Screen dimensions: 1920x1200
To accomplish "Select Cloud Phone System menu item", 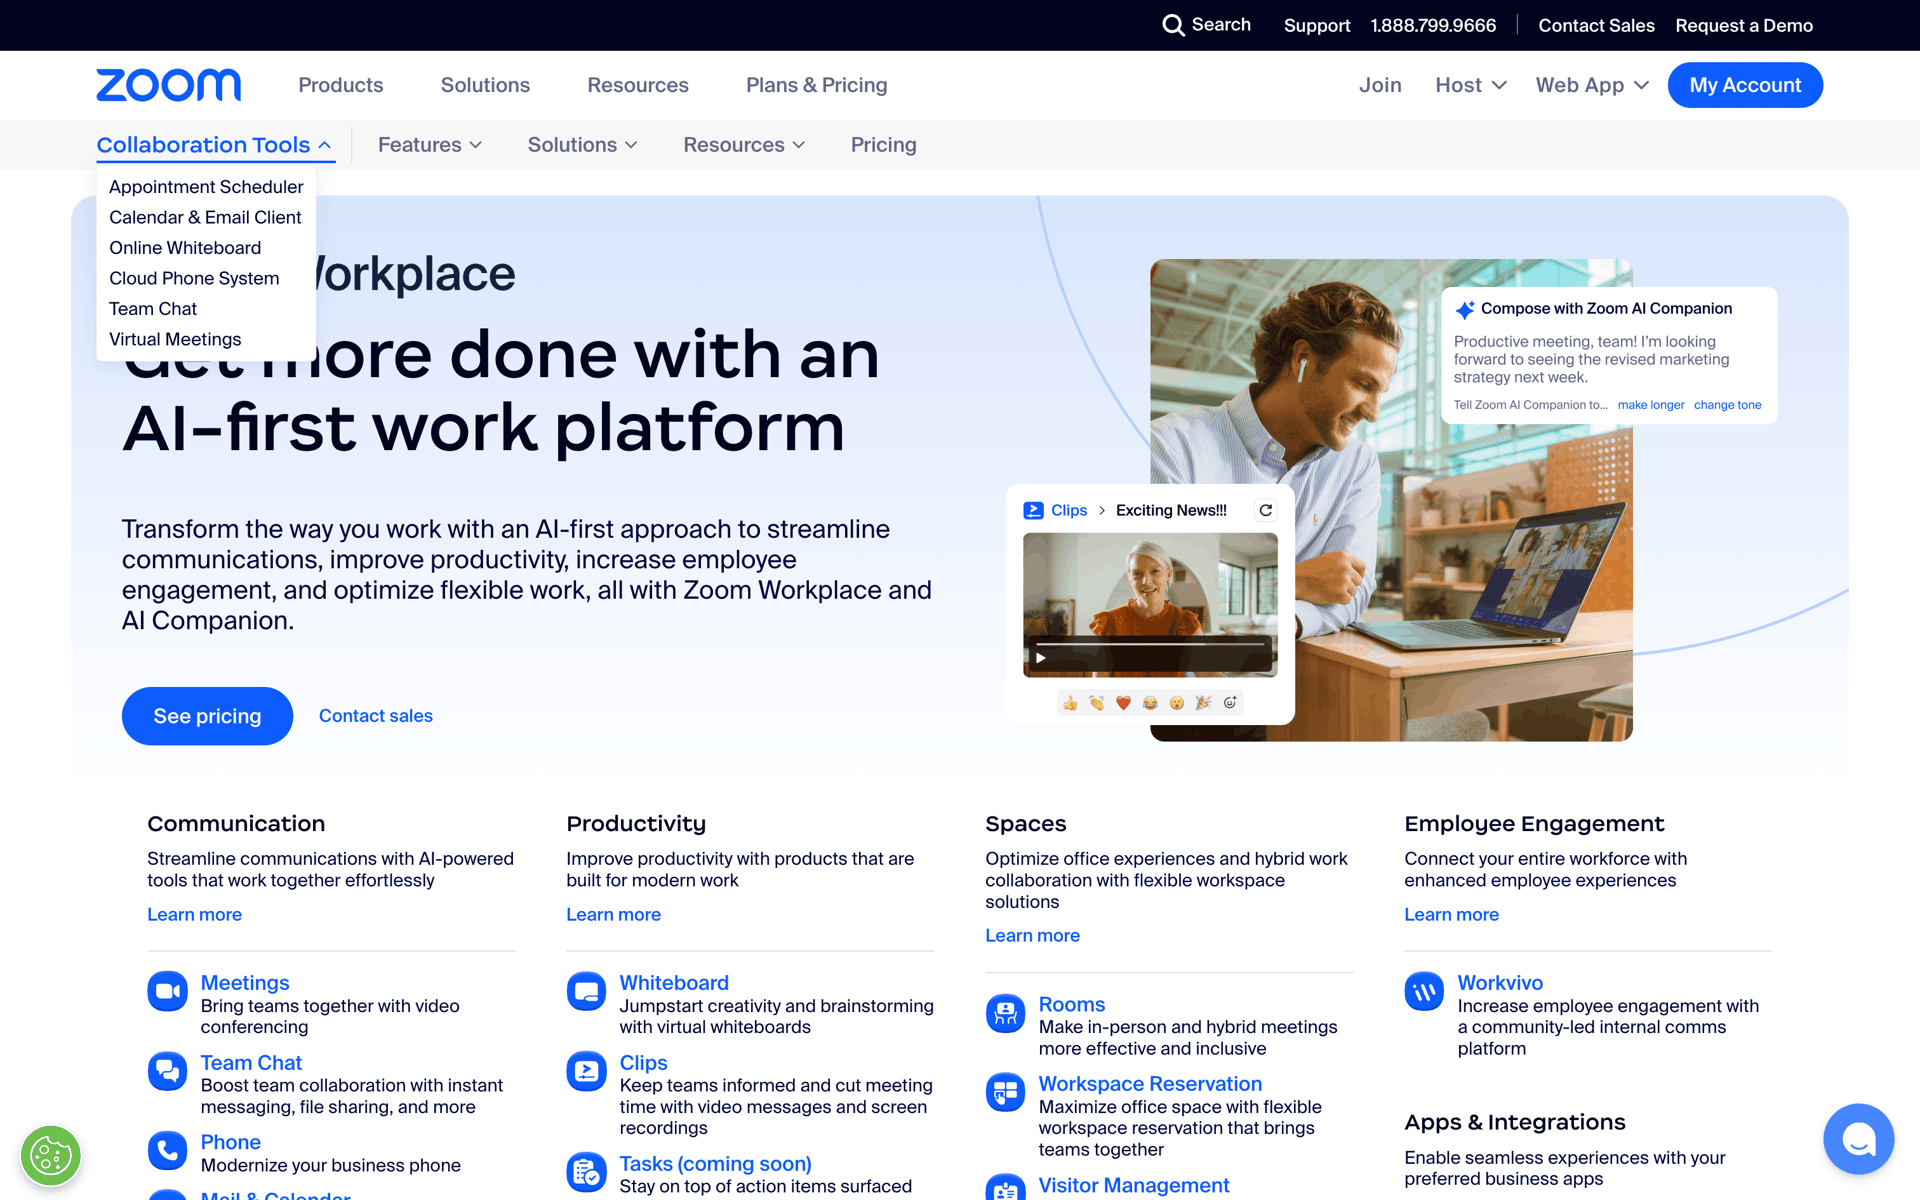I will (194, 278).
